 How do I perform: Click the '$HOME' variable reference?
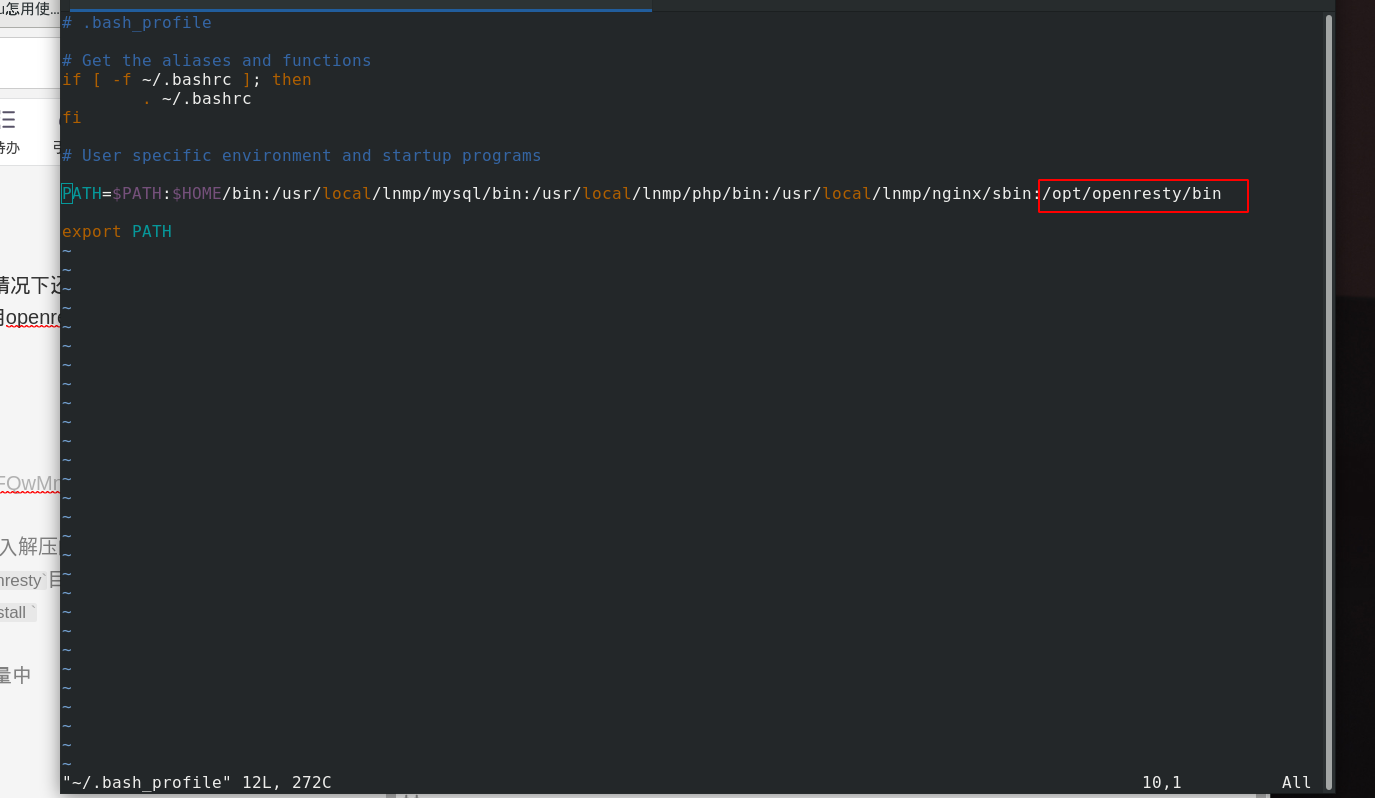click(x=197, y=193)
